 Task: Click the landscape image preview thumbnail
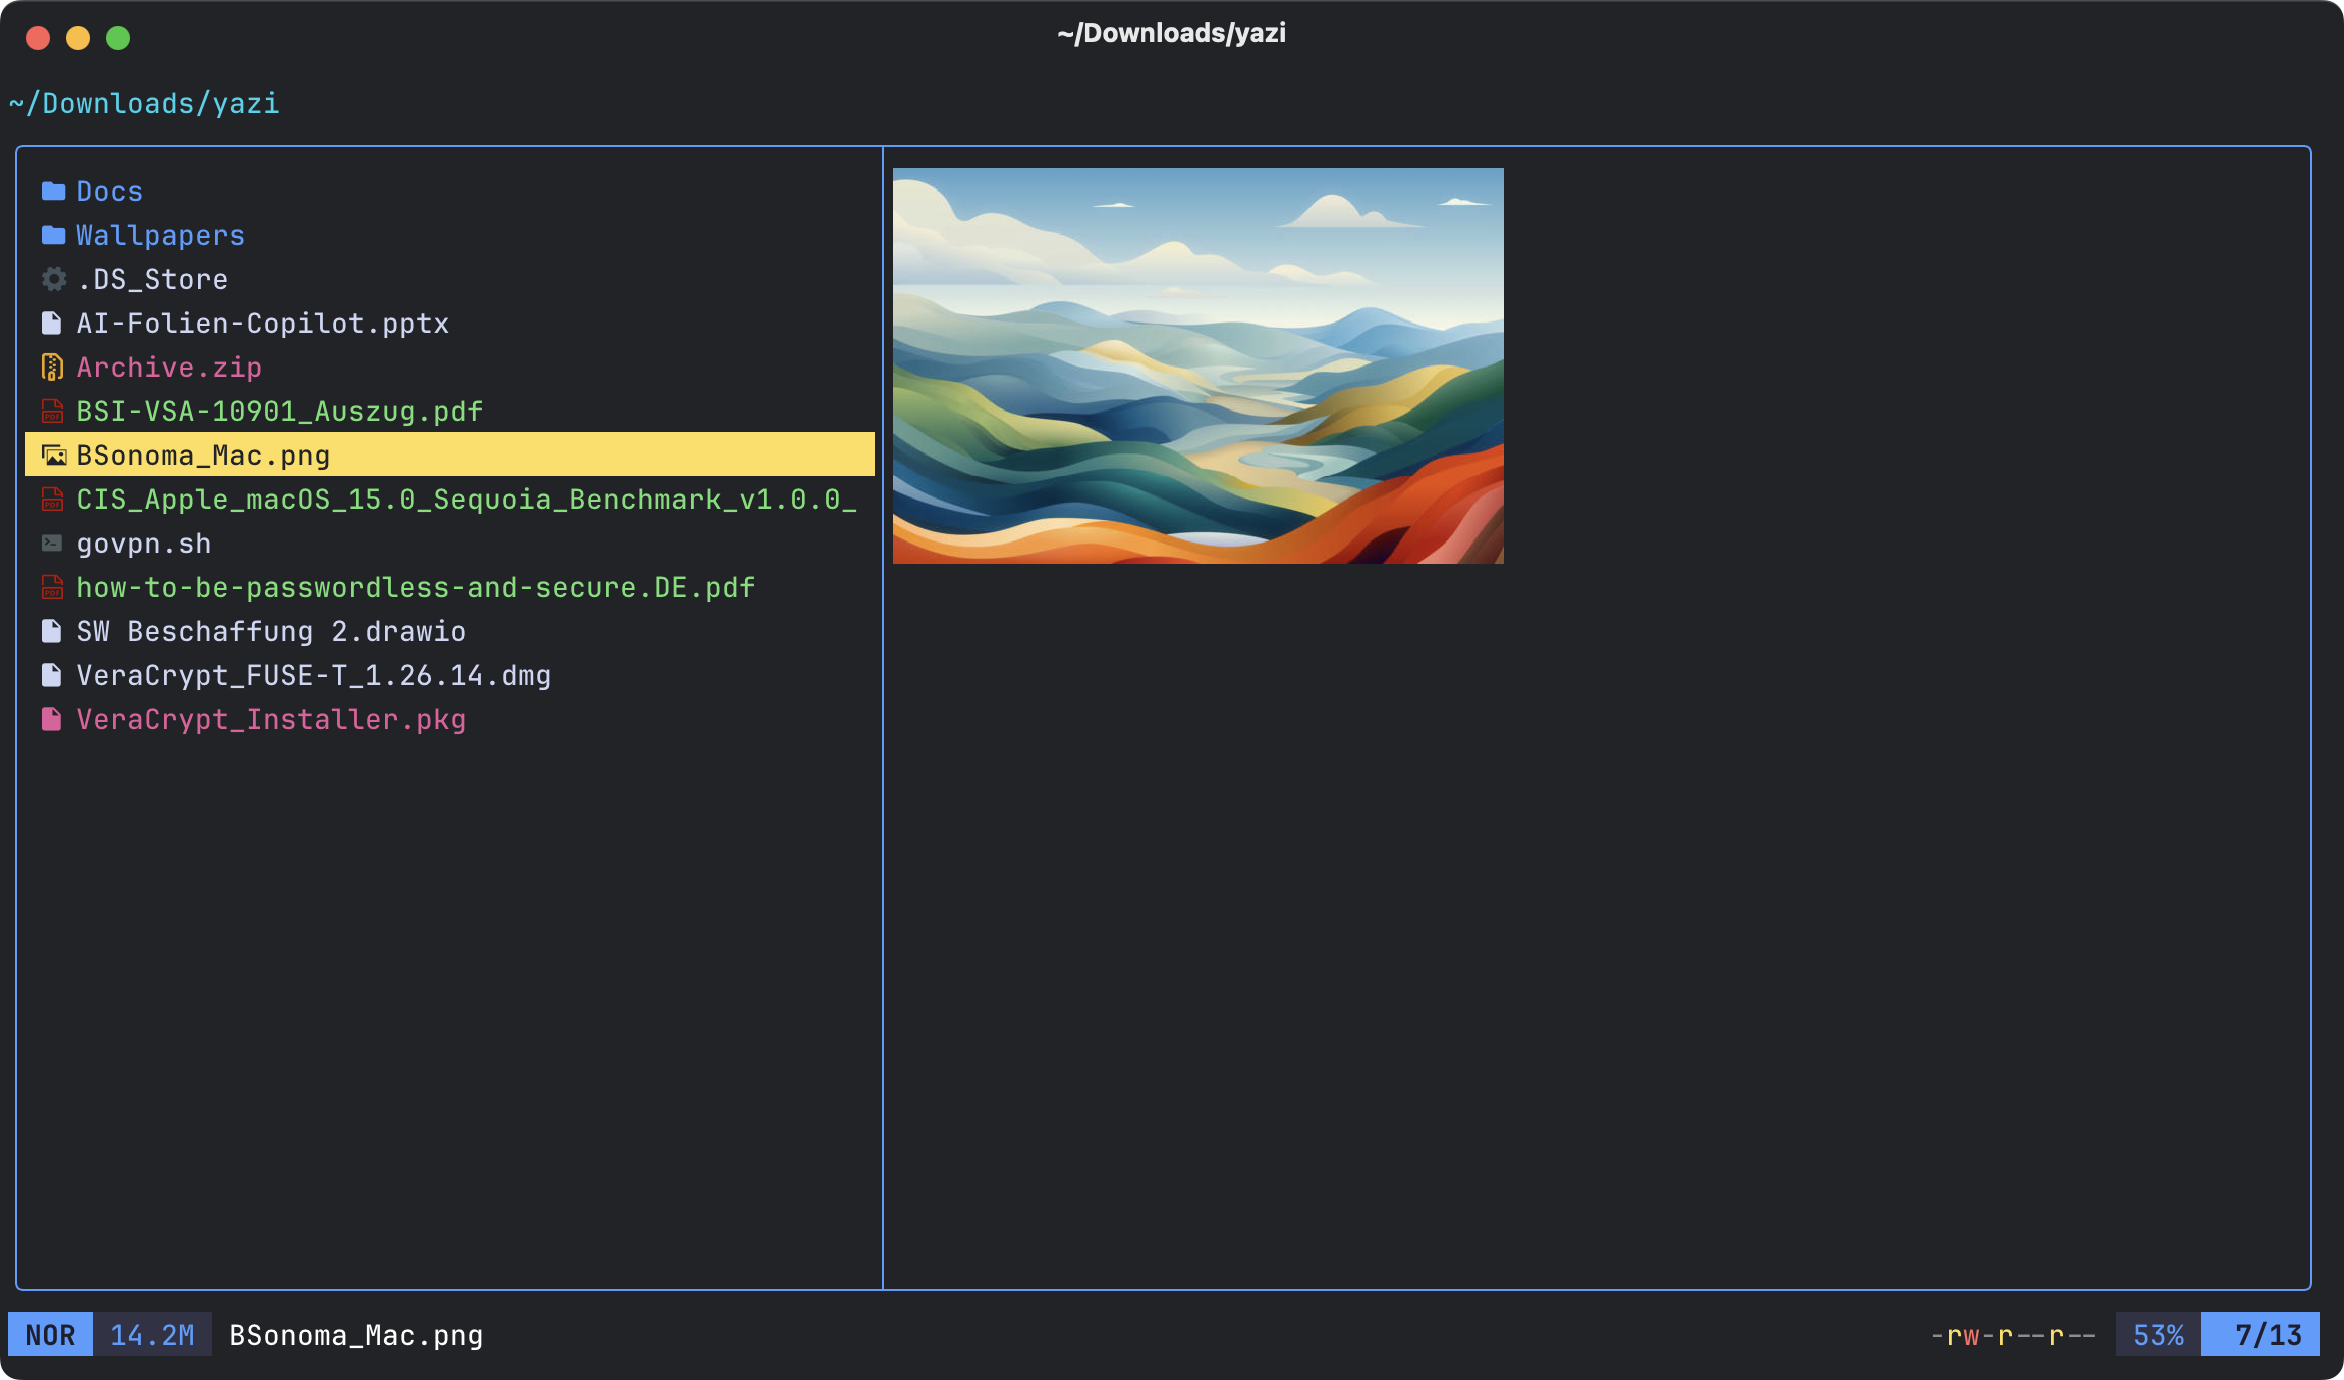1198,366
